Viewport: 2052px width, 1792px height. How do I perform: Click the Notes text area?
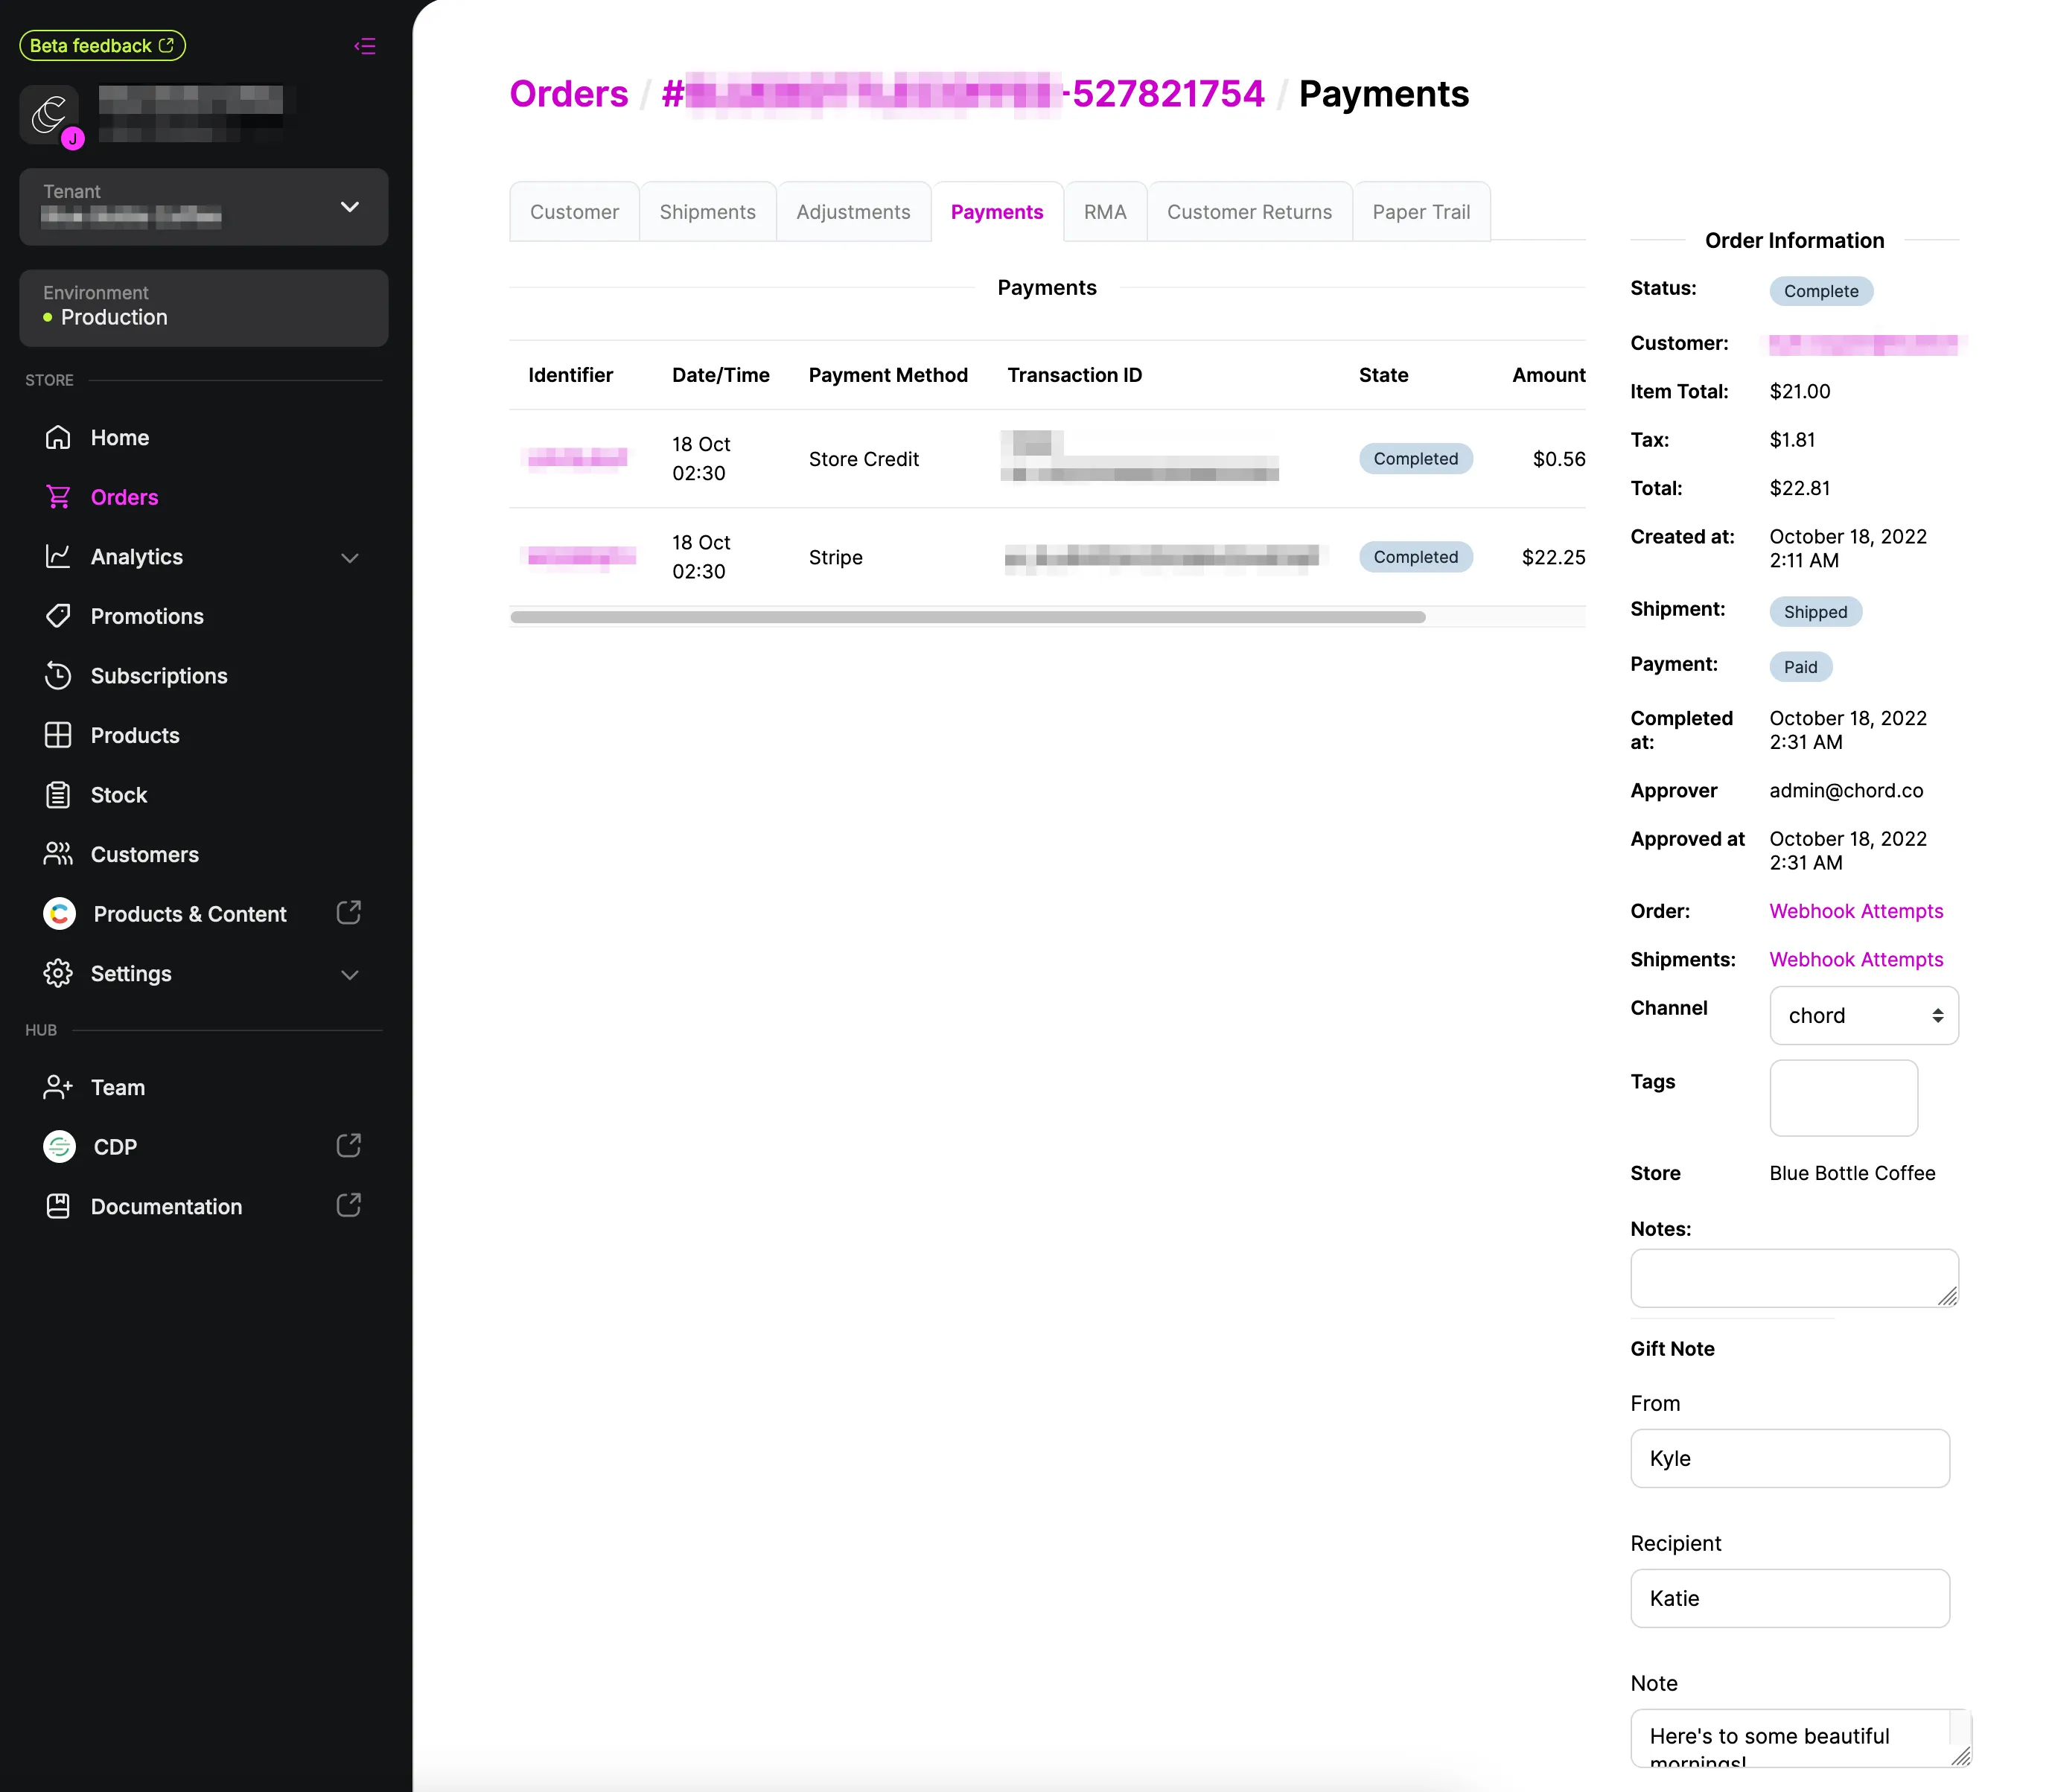coord(1794,1278)
